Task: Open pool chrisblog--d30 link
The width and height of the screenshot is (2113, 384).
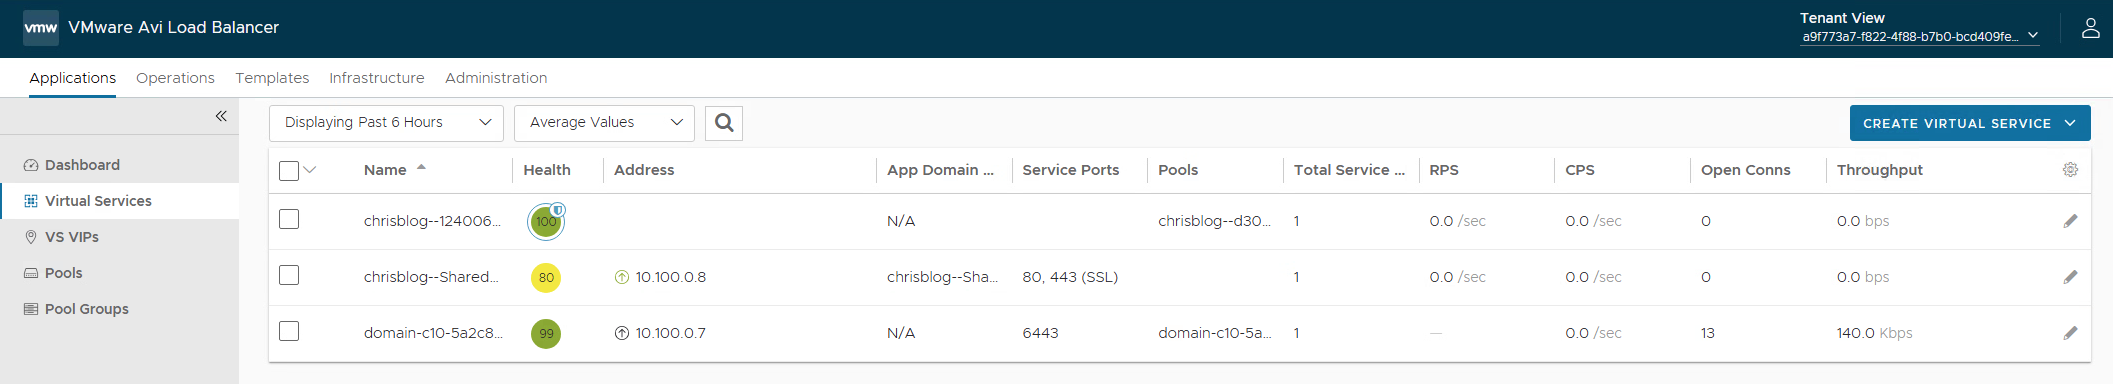Action: click(1214, 221)
